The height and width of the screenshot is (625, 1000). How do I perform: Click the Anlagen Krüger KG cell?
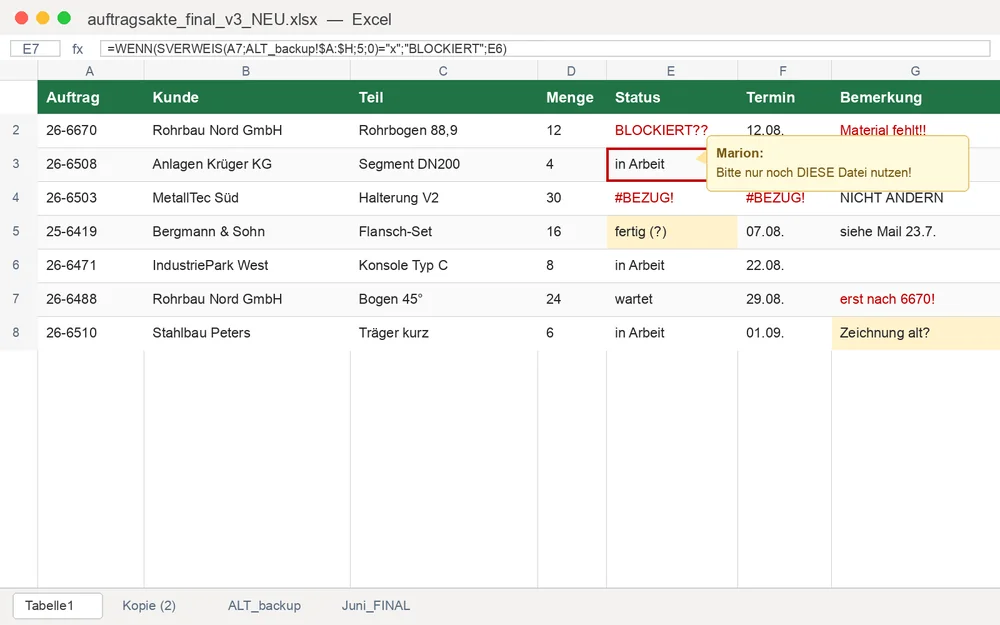click(x=247, y=164)
